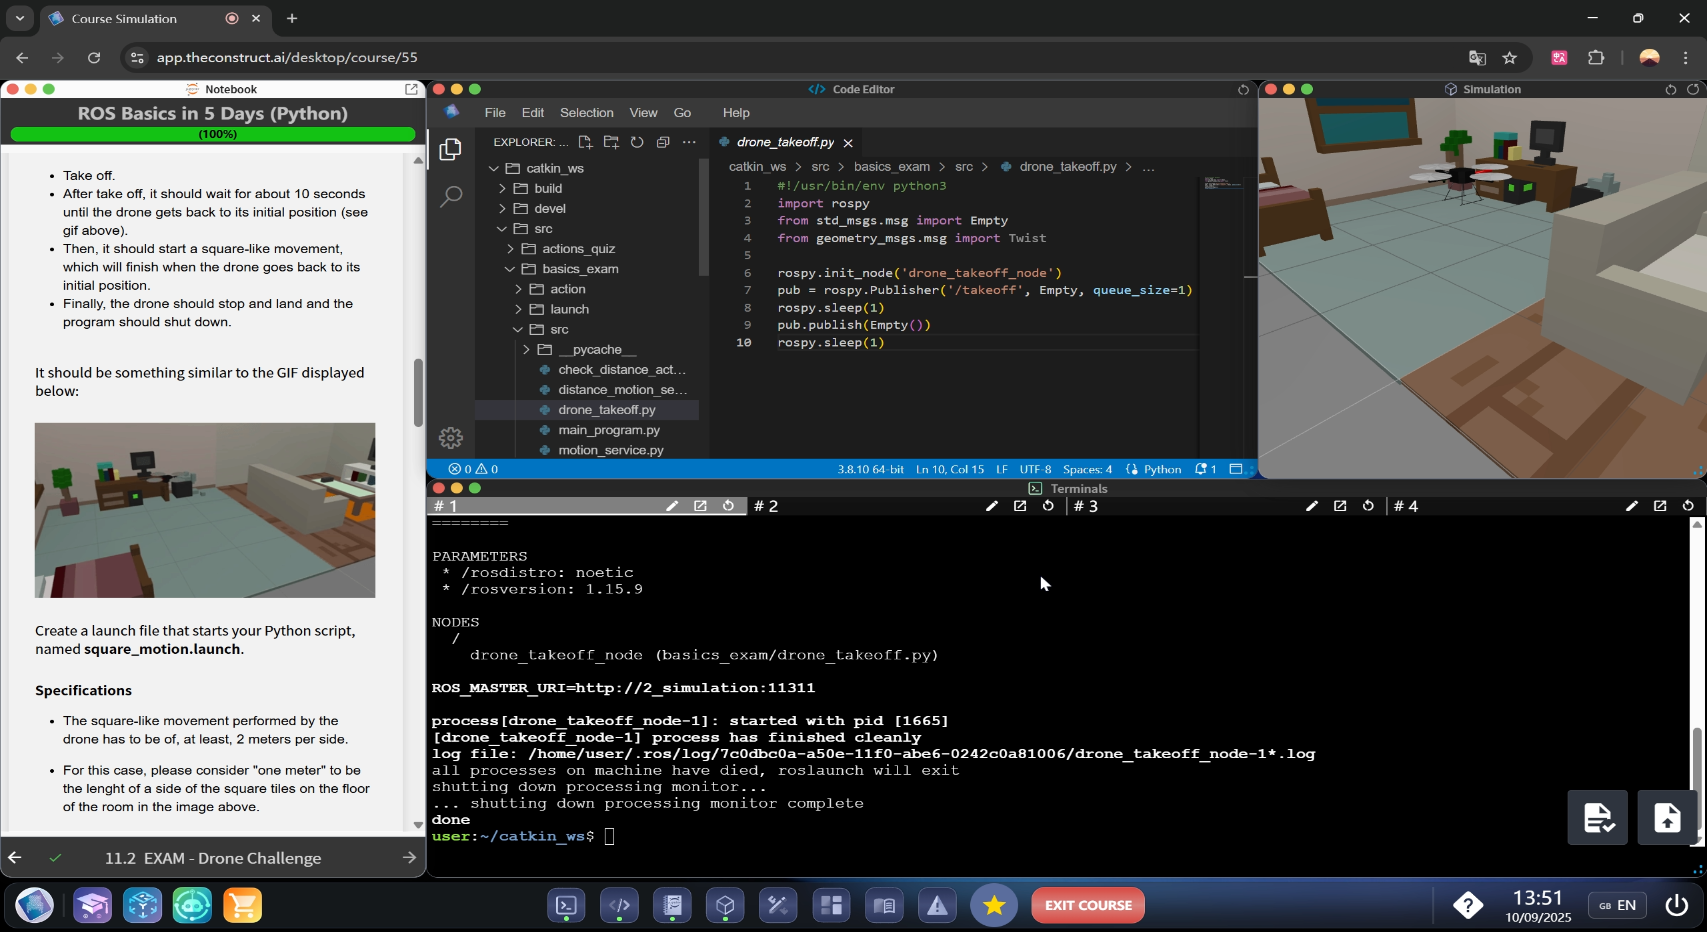The image size is (1707, 932).
Task: Switch to terminal tab #3
Action: click(x=1086, y=506)
